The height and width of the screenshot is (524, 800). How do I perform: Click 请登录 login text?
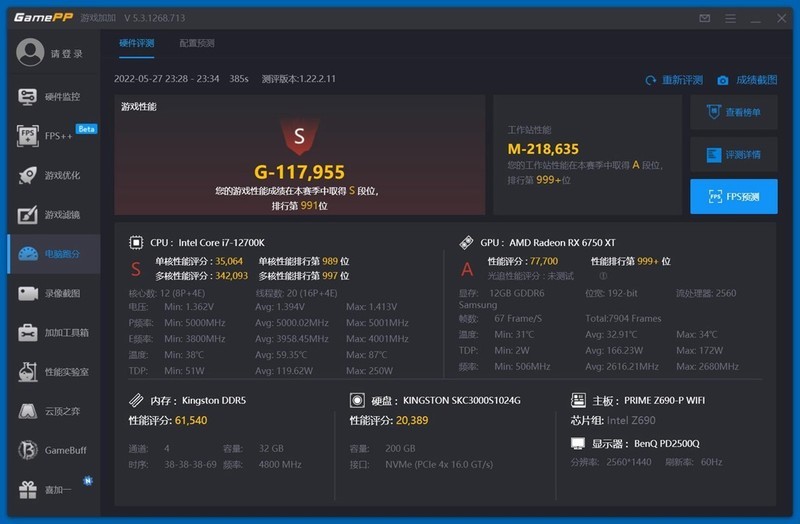(66, 54)
